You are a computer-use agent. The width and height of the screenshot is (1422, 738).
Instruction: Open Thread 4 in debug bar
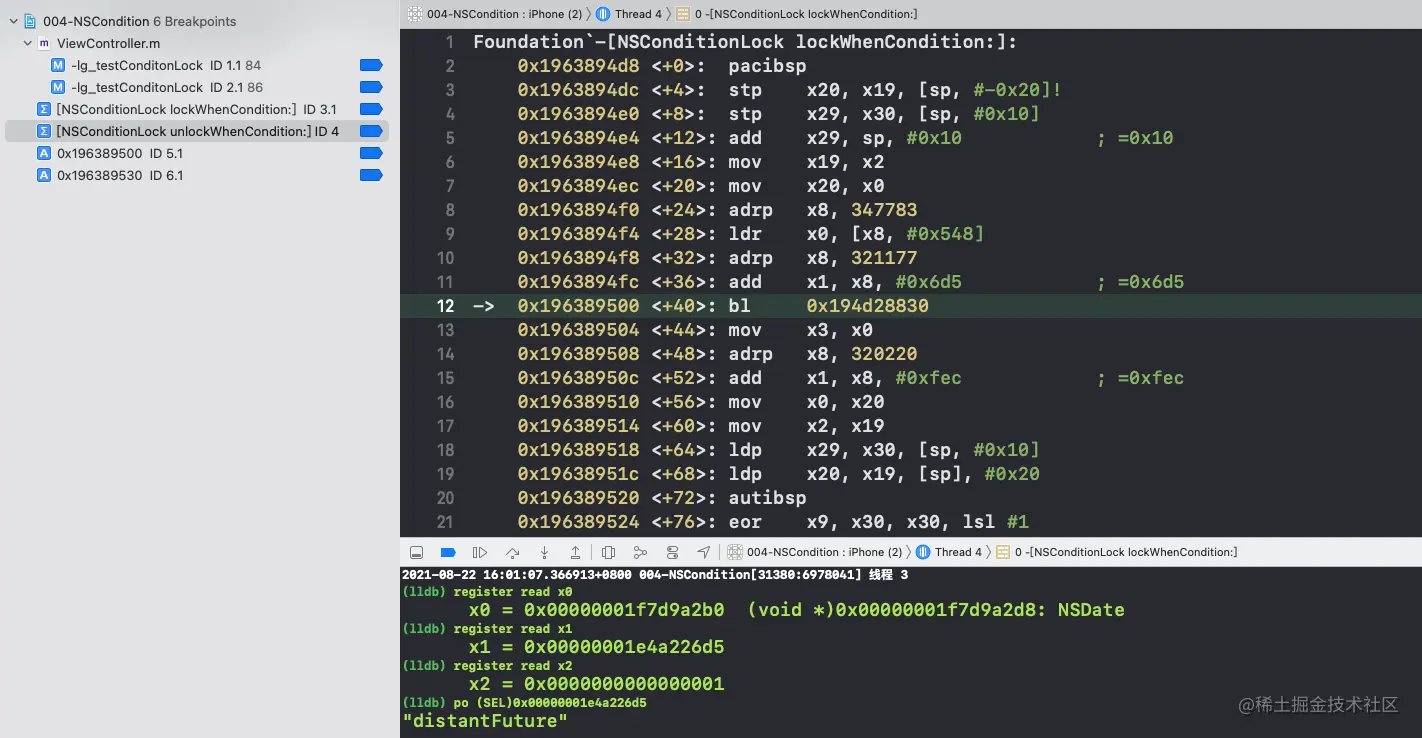click(x=950, y=552)
